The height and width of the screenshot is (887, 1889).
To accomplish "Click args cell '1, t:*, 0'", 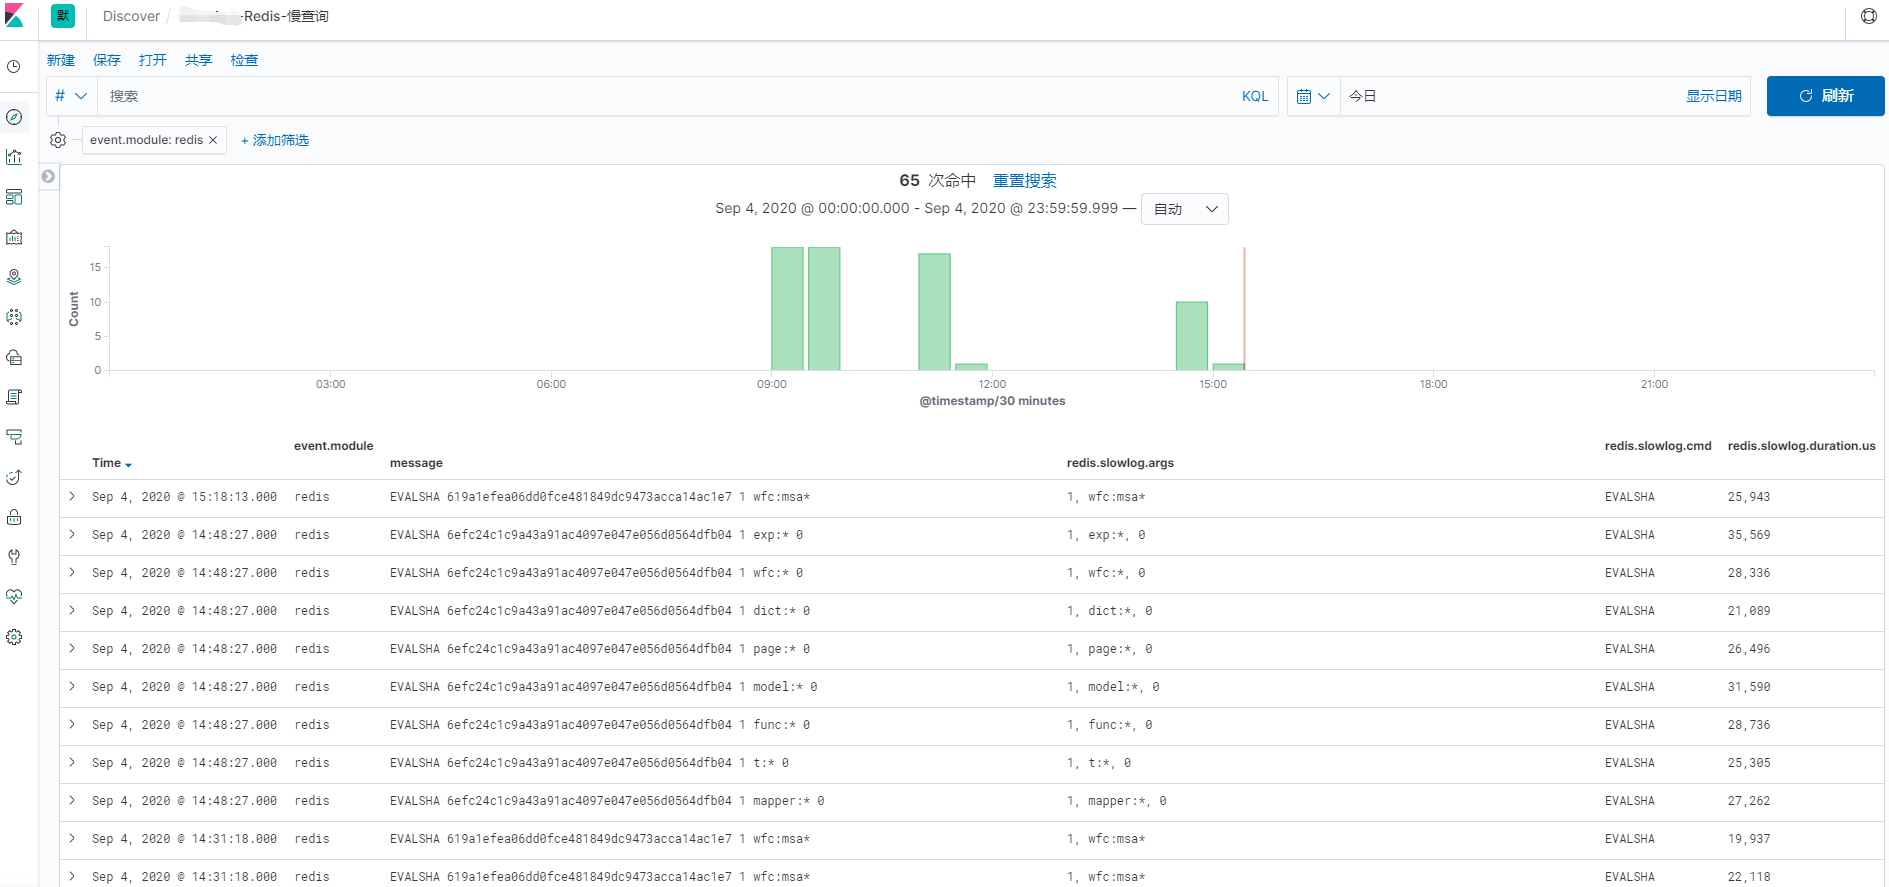I will [1099, 763].
